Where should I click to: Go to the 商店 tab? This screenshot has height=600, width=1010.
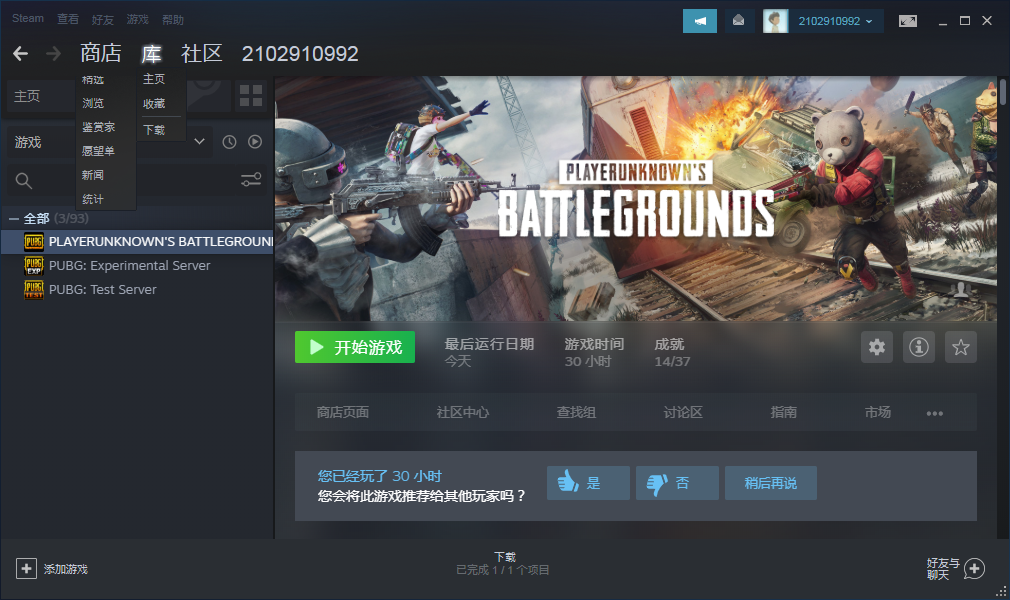pos(100,53)
